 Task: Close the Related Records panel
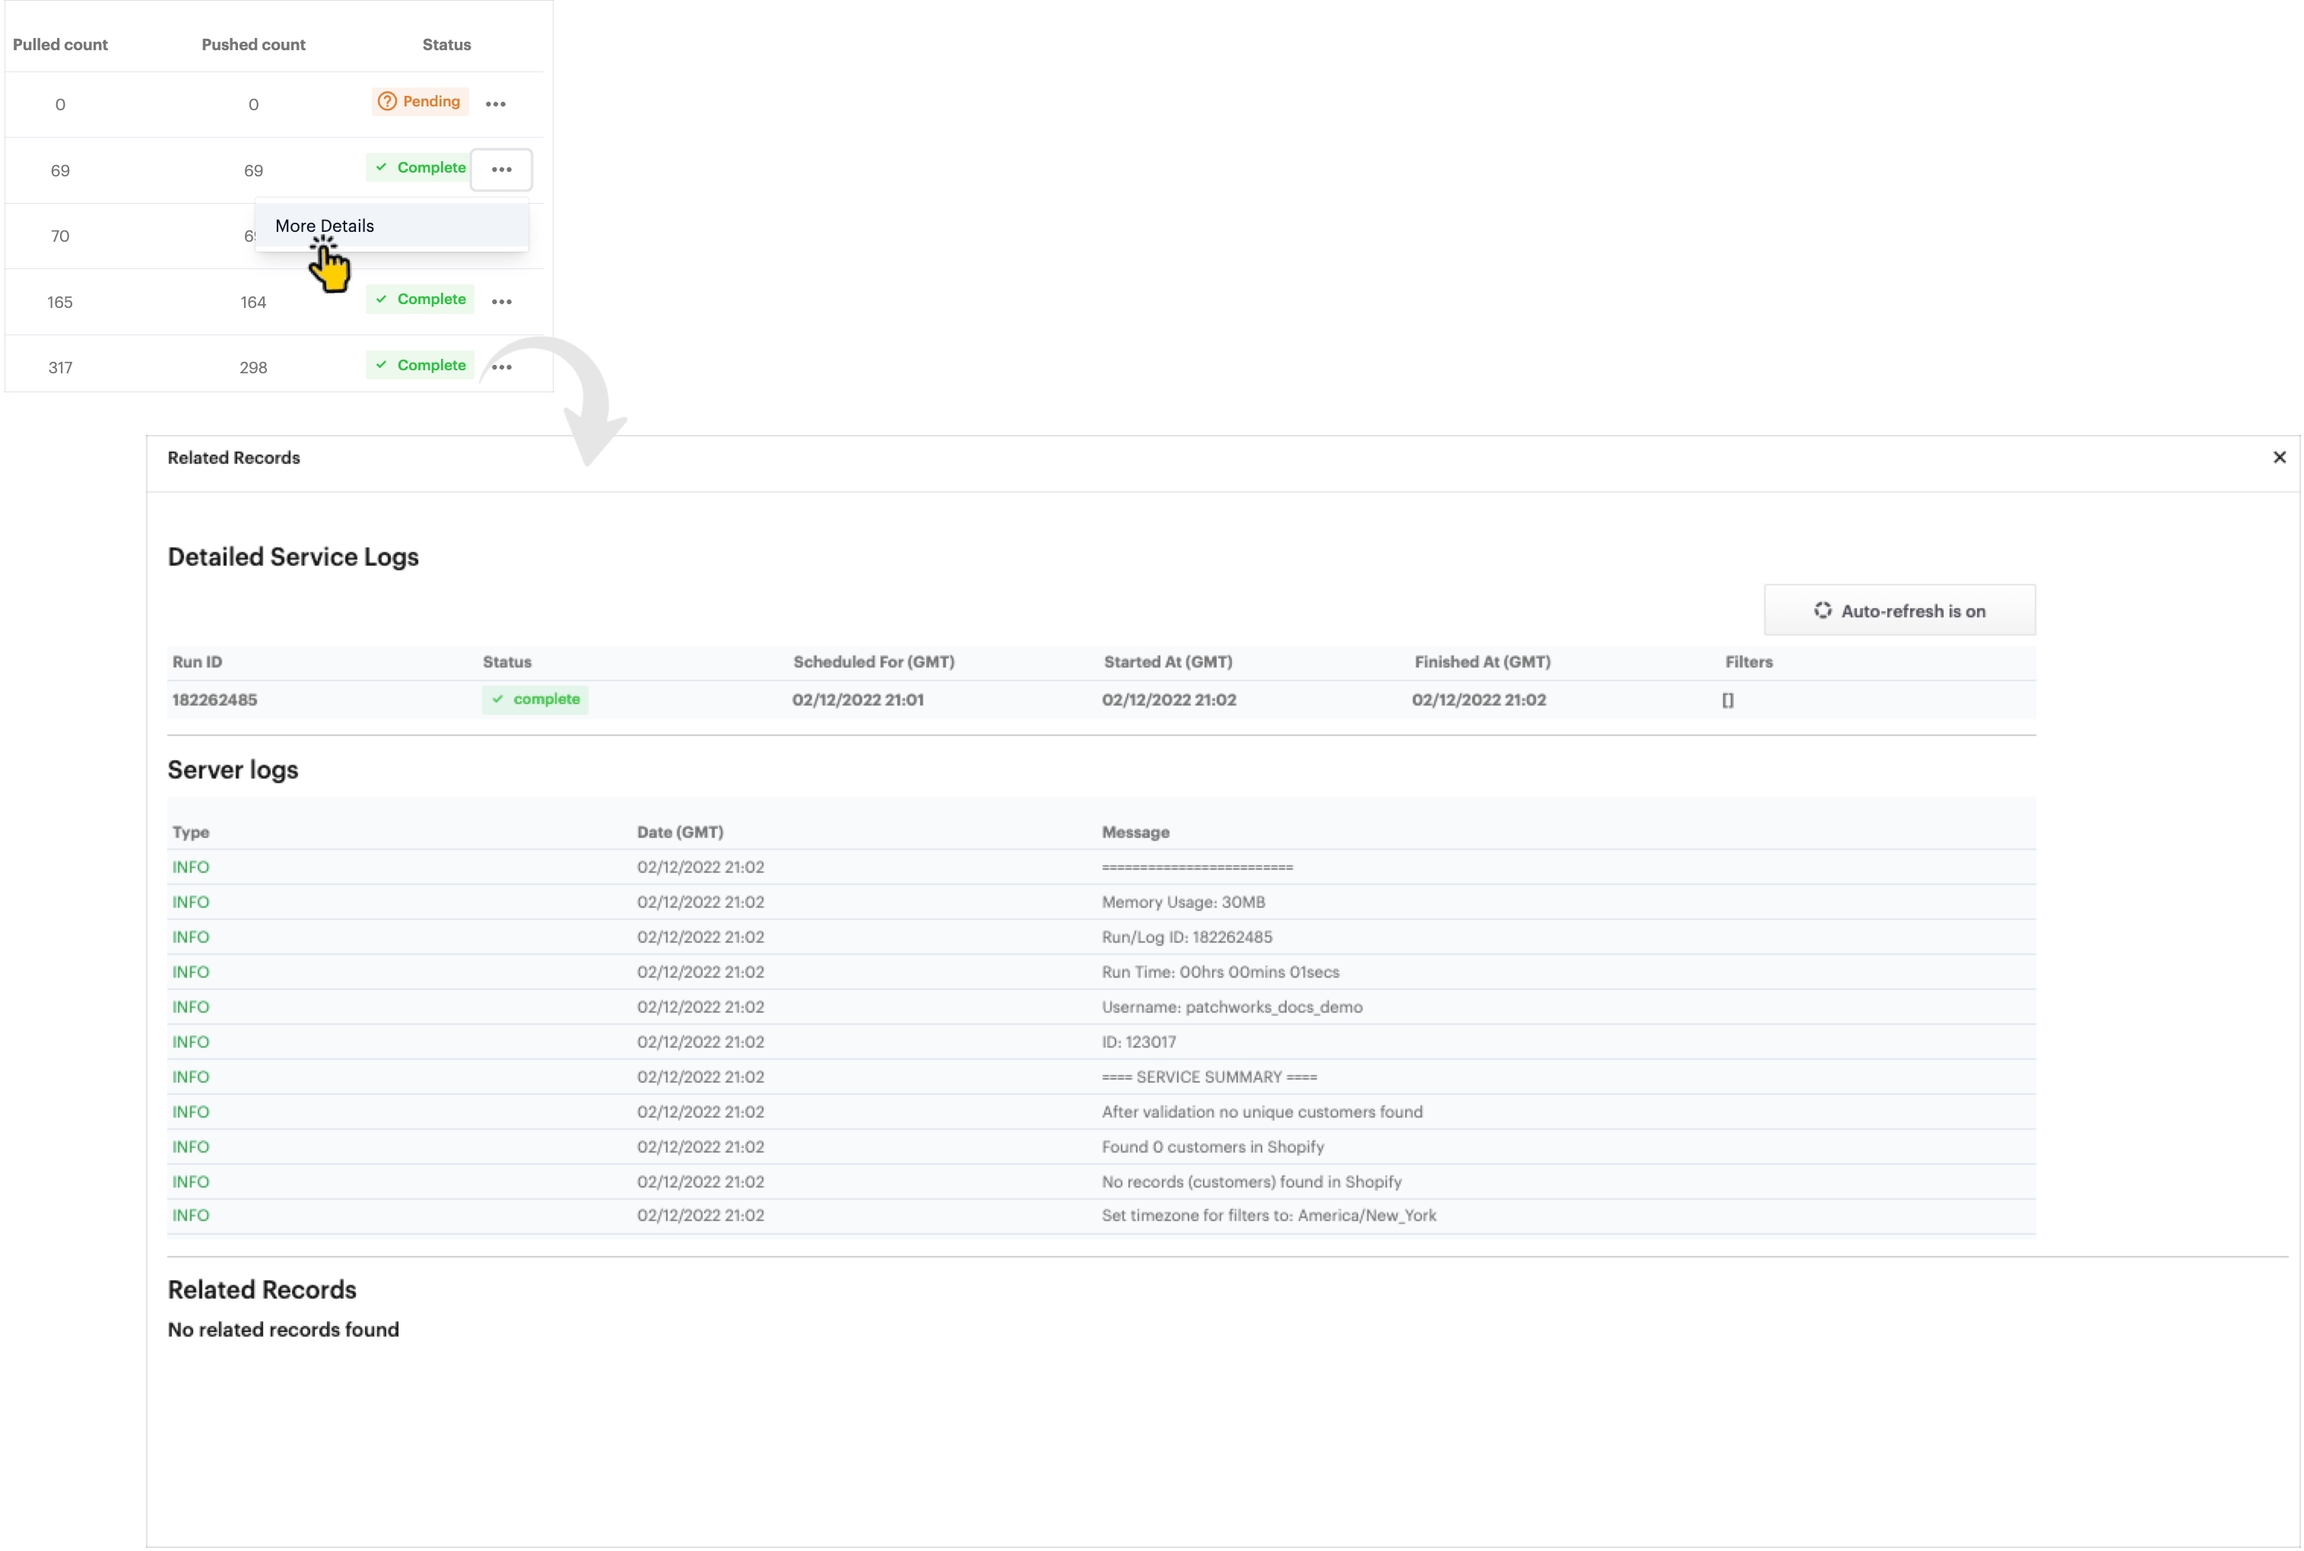click(x=2279, y=457)
